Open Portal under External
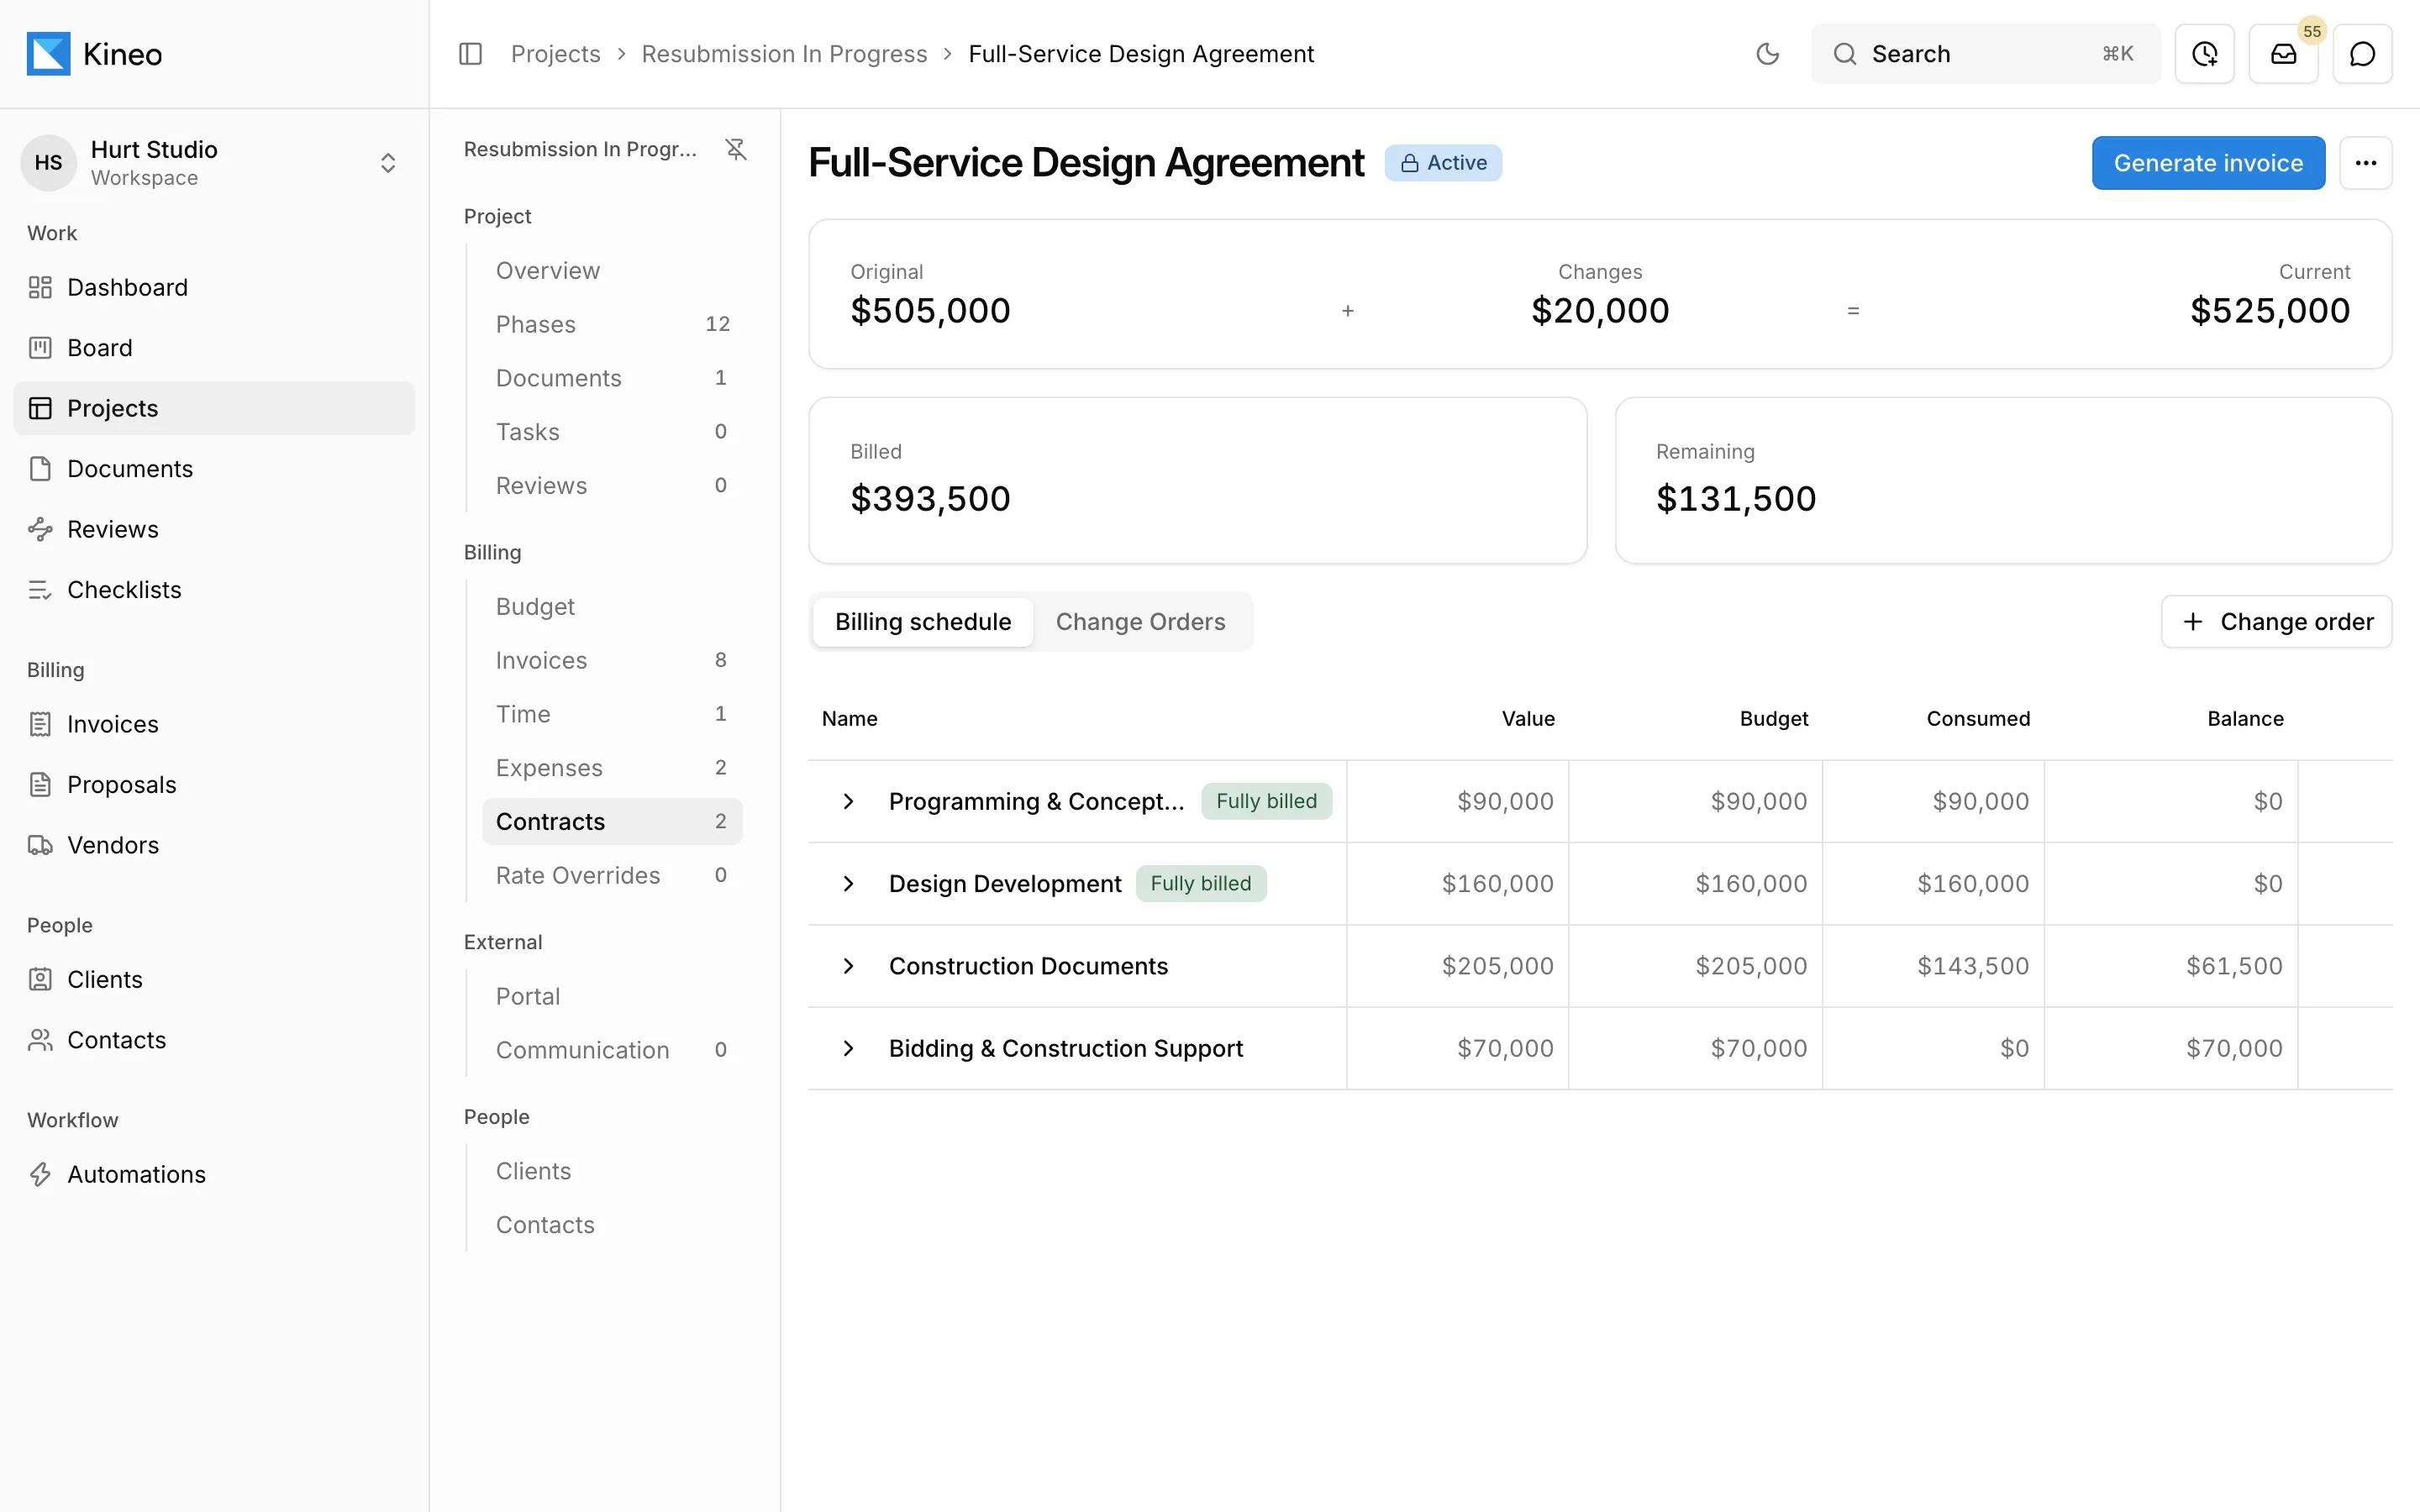 coord(612,996)
